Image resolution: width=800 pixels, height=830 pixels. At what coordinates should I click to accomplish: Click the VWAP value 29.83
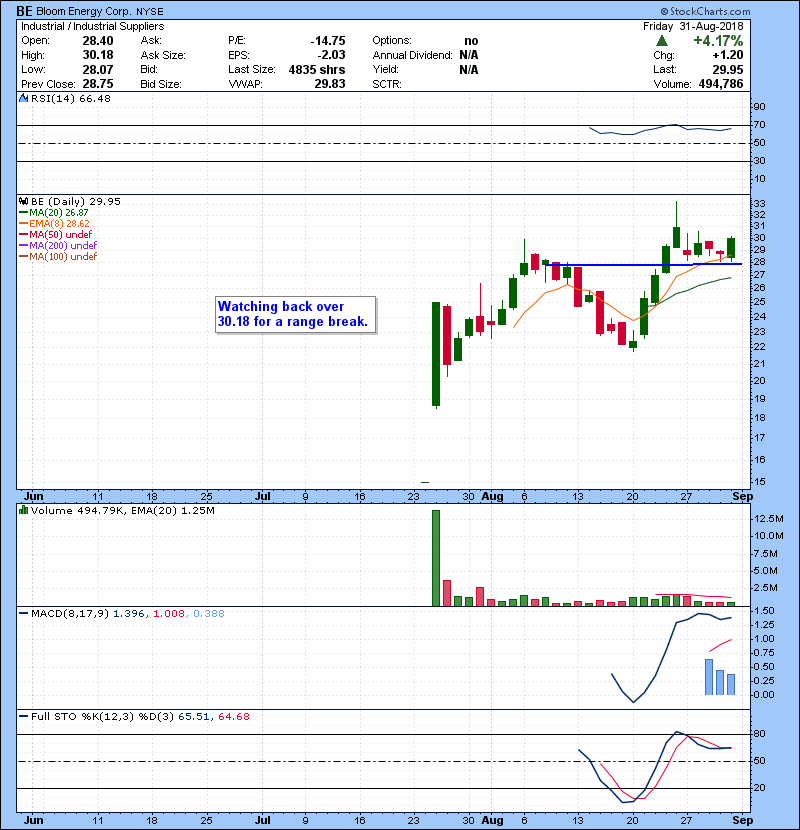tap(330, 84)
